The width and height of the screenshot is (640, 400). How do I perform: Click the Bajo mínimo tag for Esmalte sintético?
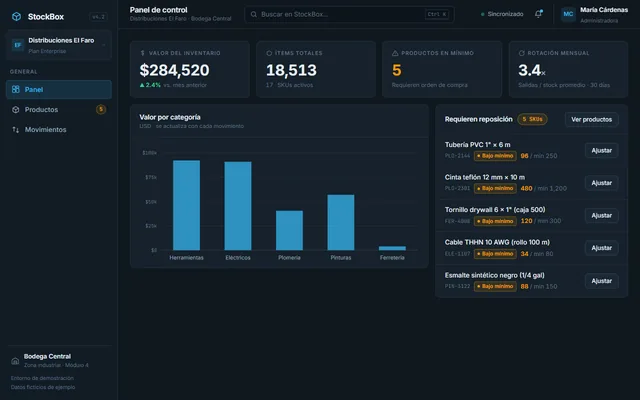click(x=495, y=287)
